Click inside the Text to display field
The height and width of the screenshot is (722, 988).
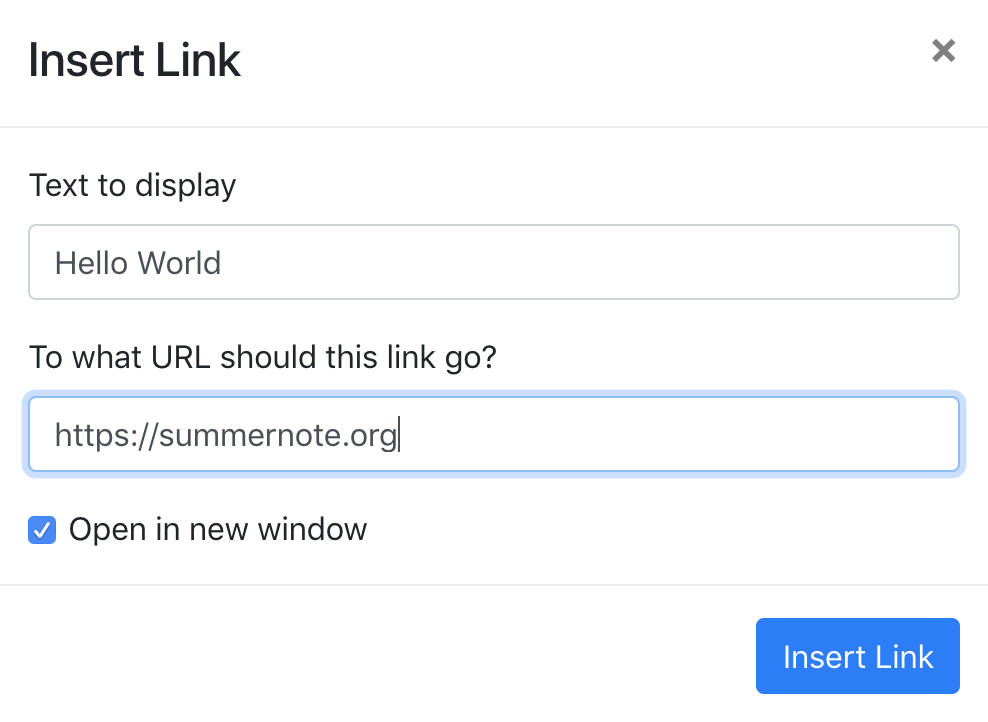493,262
